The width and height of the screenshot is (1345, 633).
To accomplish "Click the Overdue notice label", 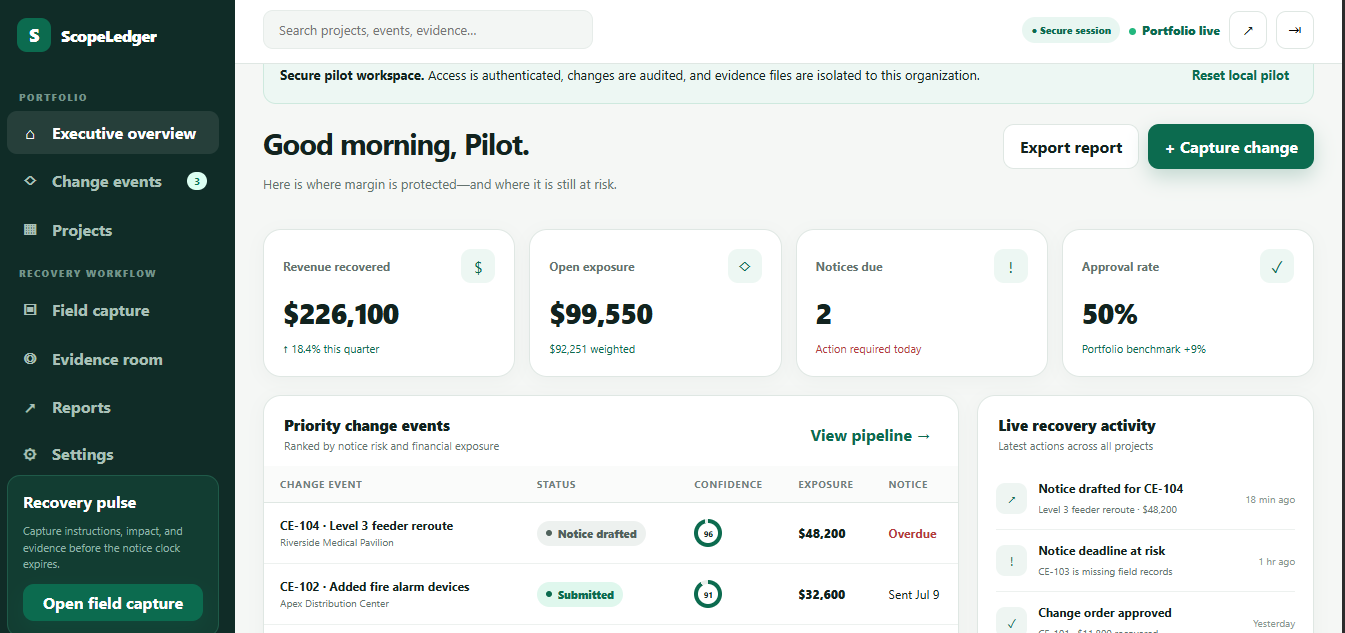I will pyautogui.click(x=912, y=534).
